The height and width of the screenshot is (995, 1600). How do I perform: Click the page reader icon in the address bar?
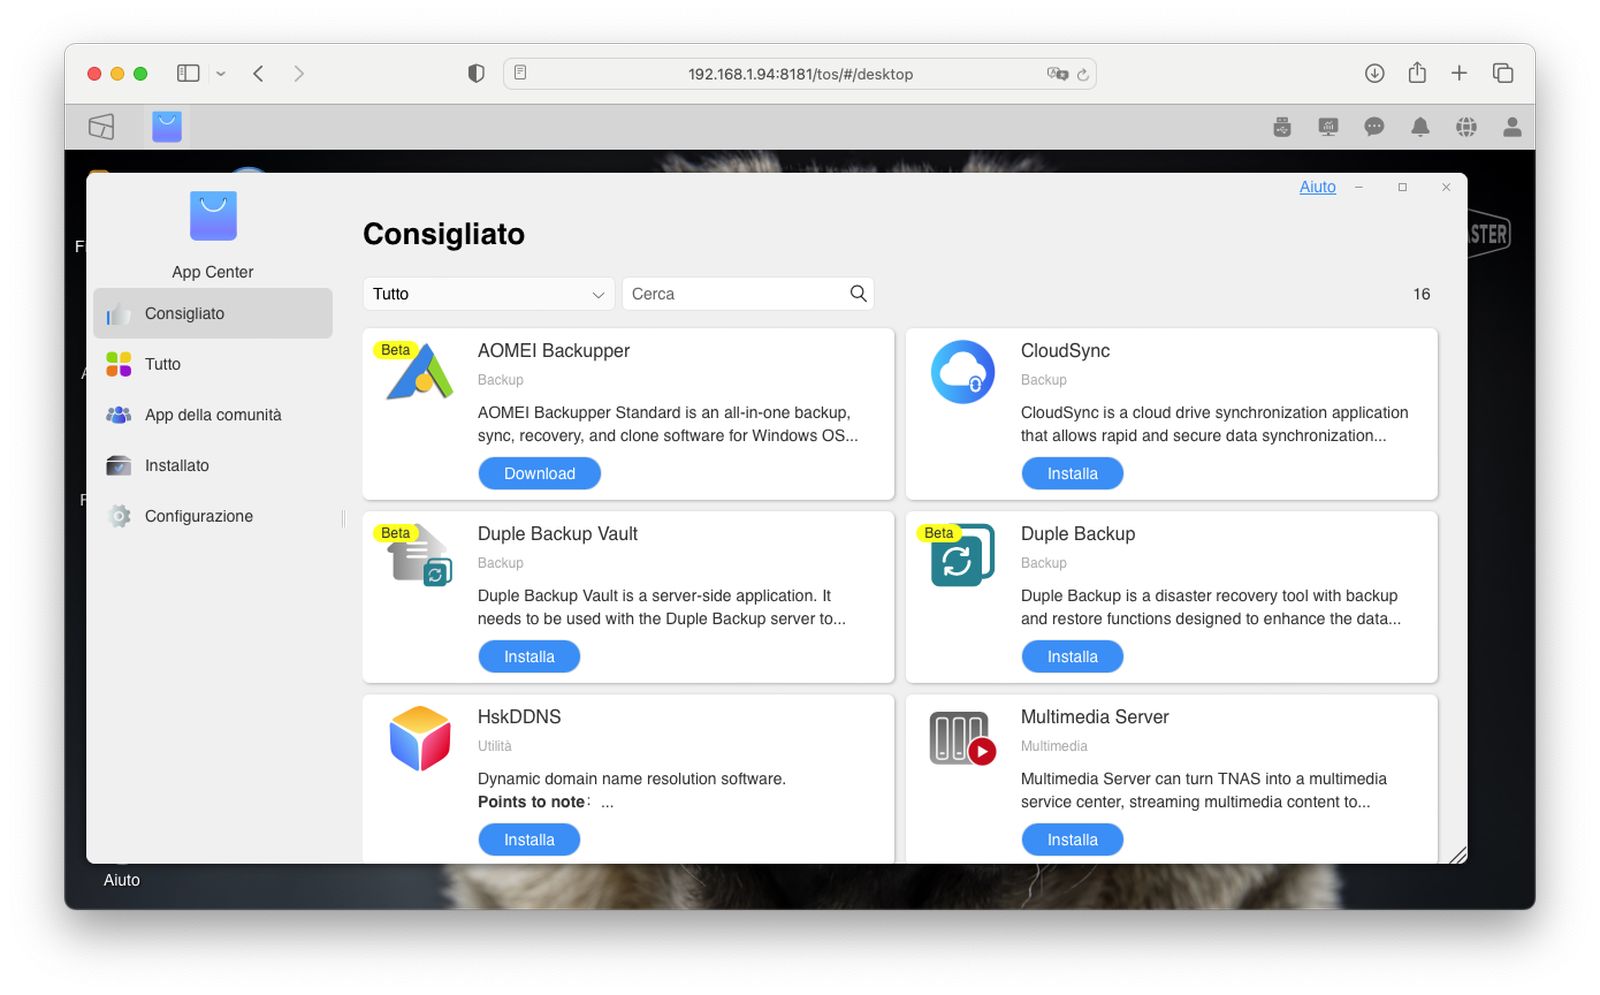[520, 73]
